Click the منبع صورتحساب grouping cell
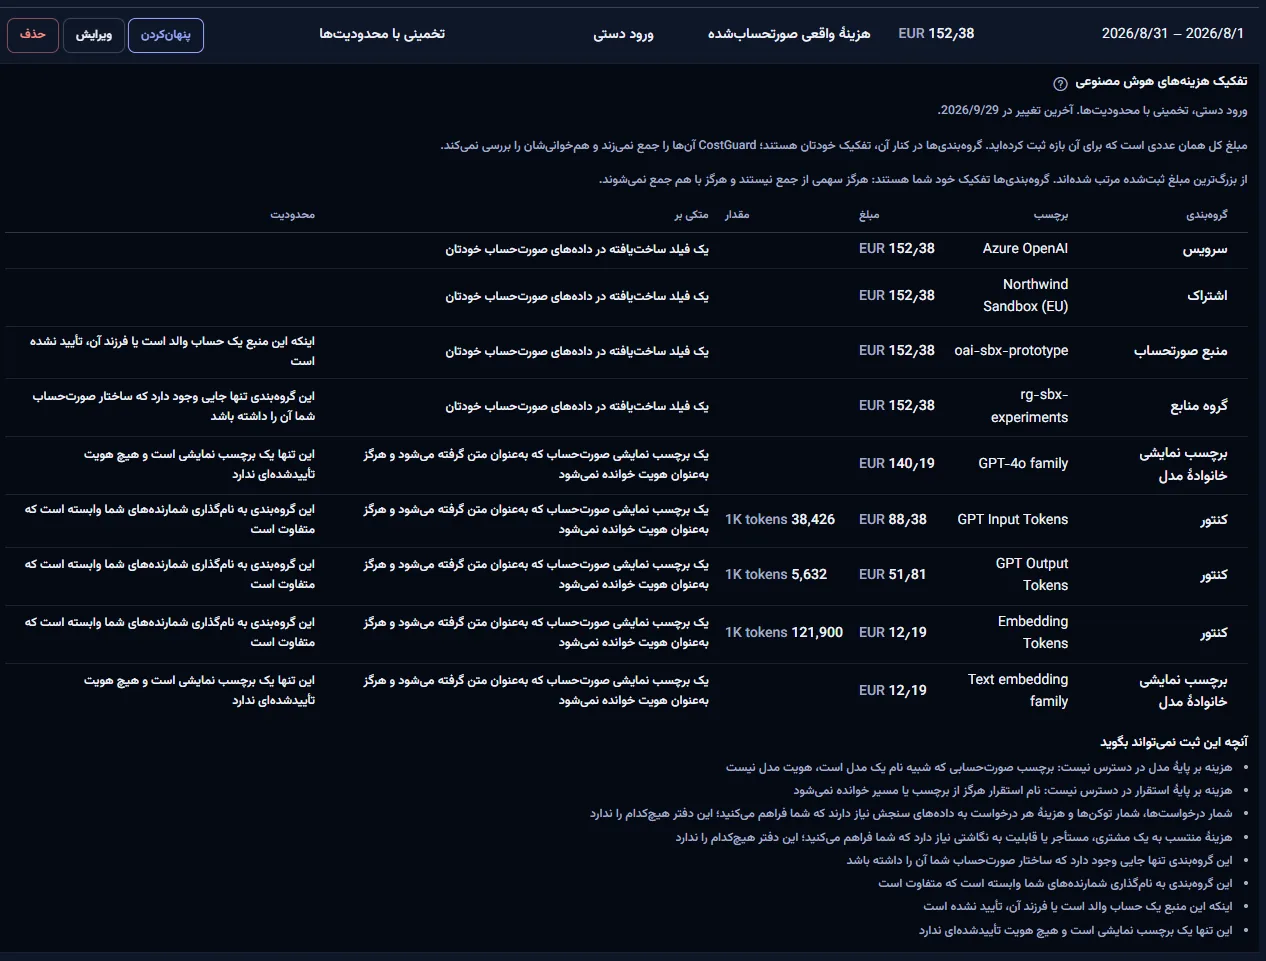Image resolution: width=1266 pixels, height=961 pixels. point(1181,351)
